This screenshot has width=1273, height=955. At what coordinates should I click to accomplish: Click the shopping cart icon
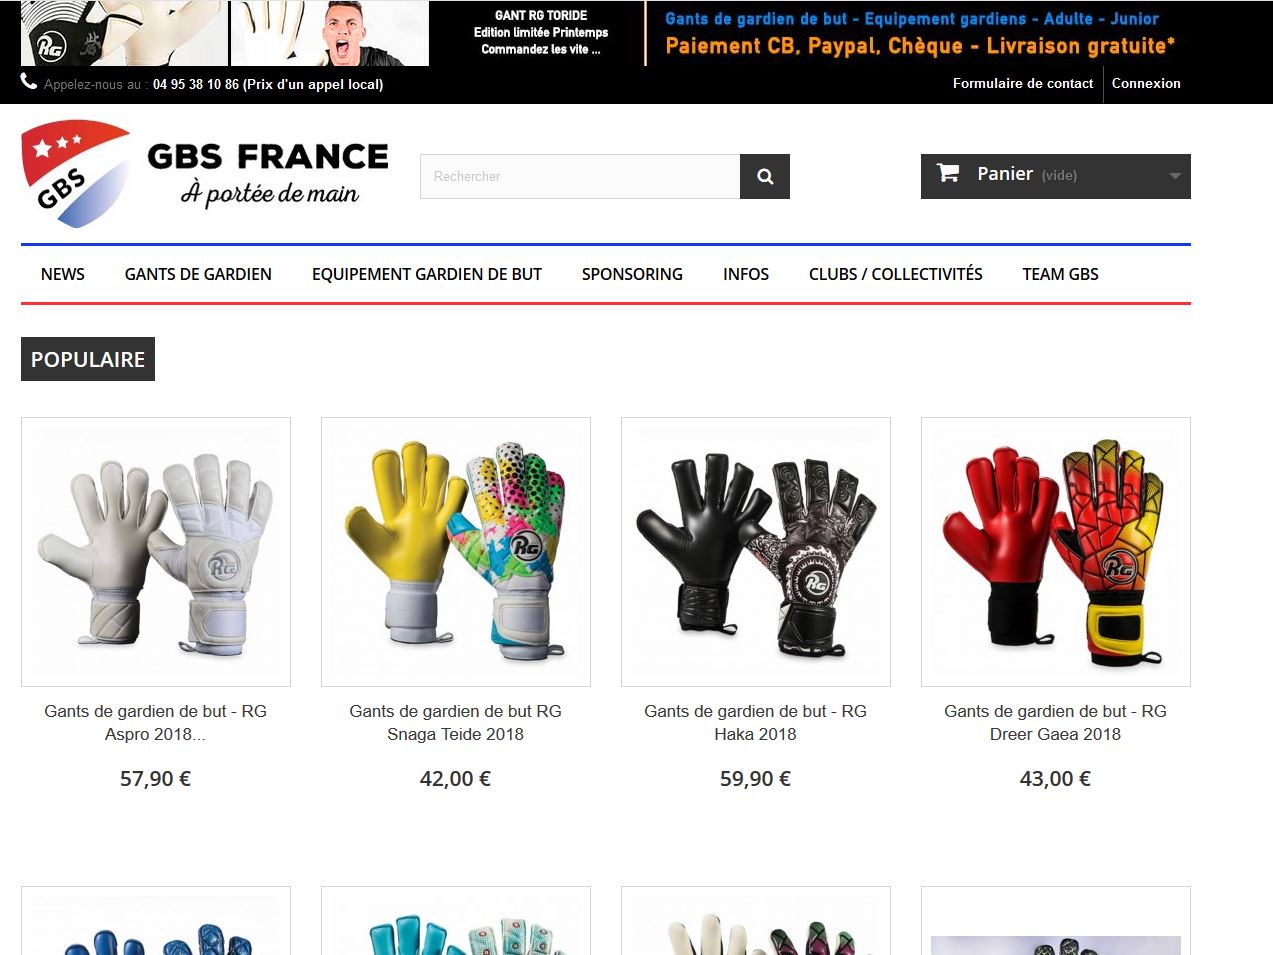947,173
